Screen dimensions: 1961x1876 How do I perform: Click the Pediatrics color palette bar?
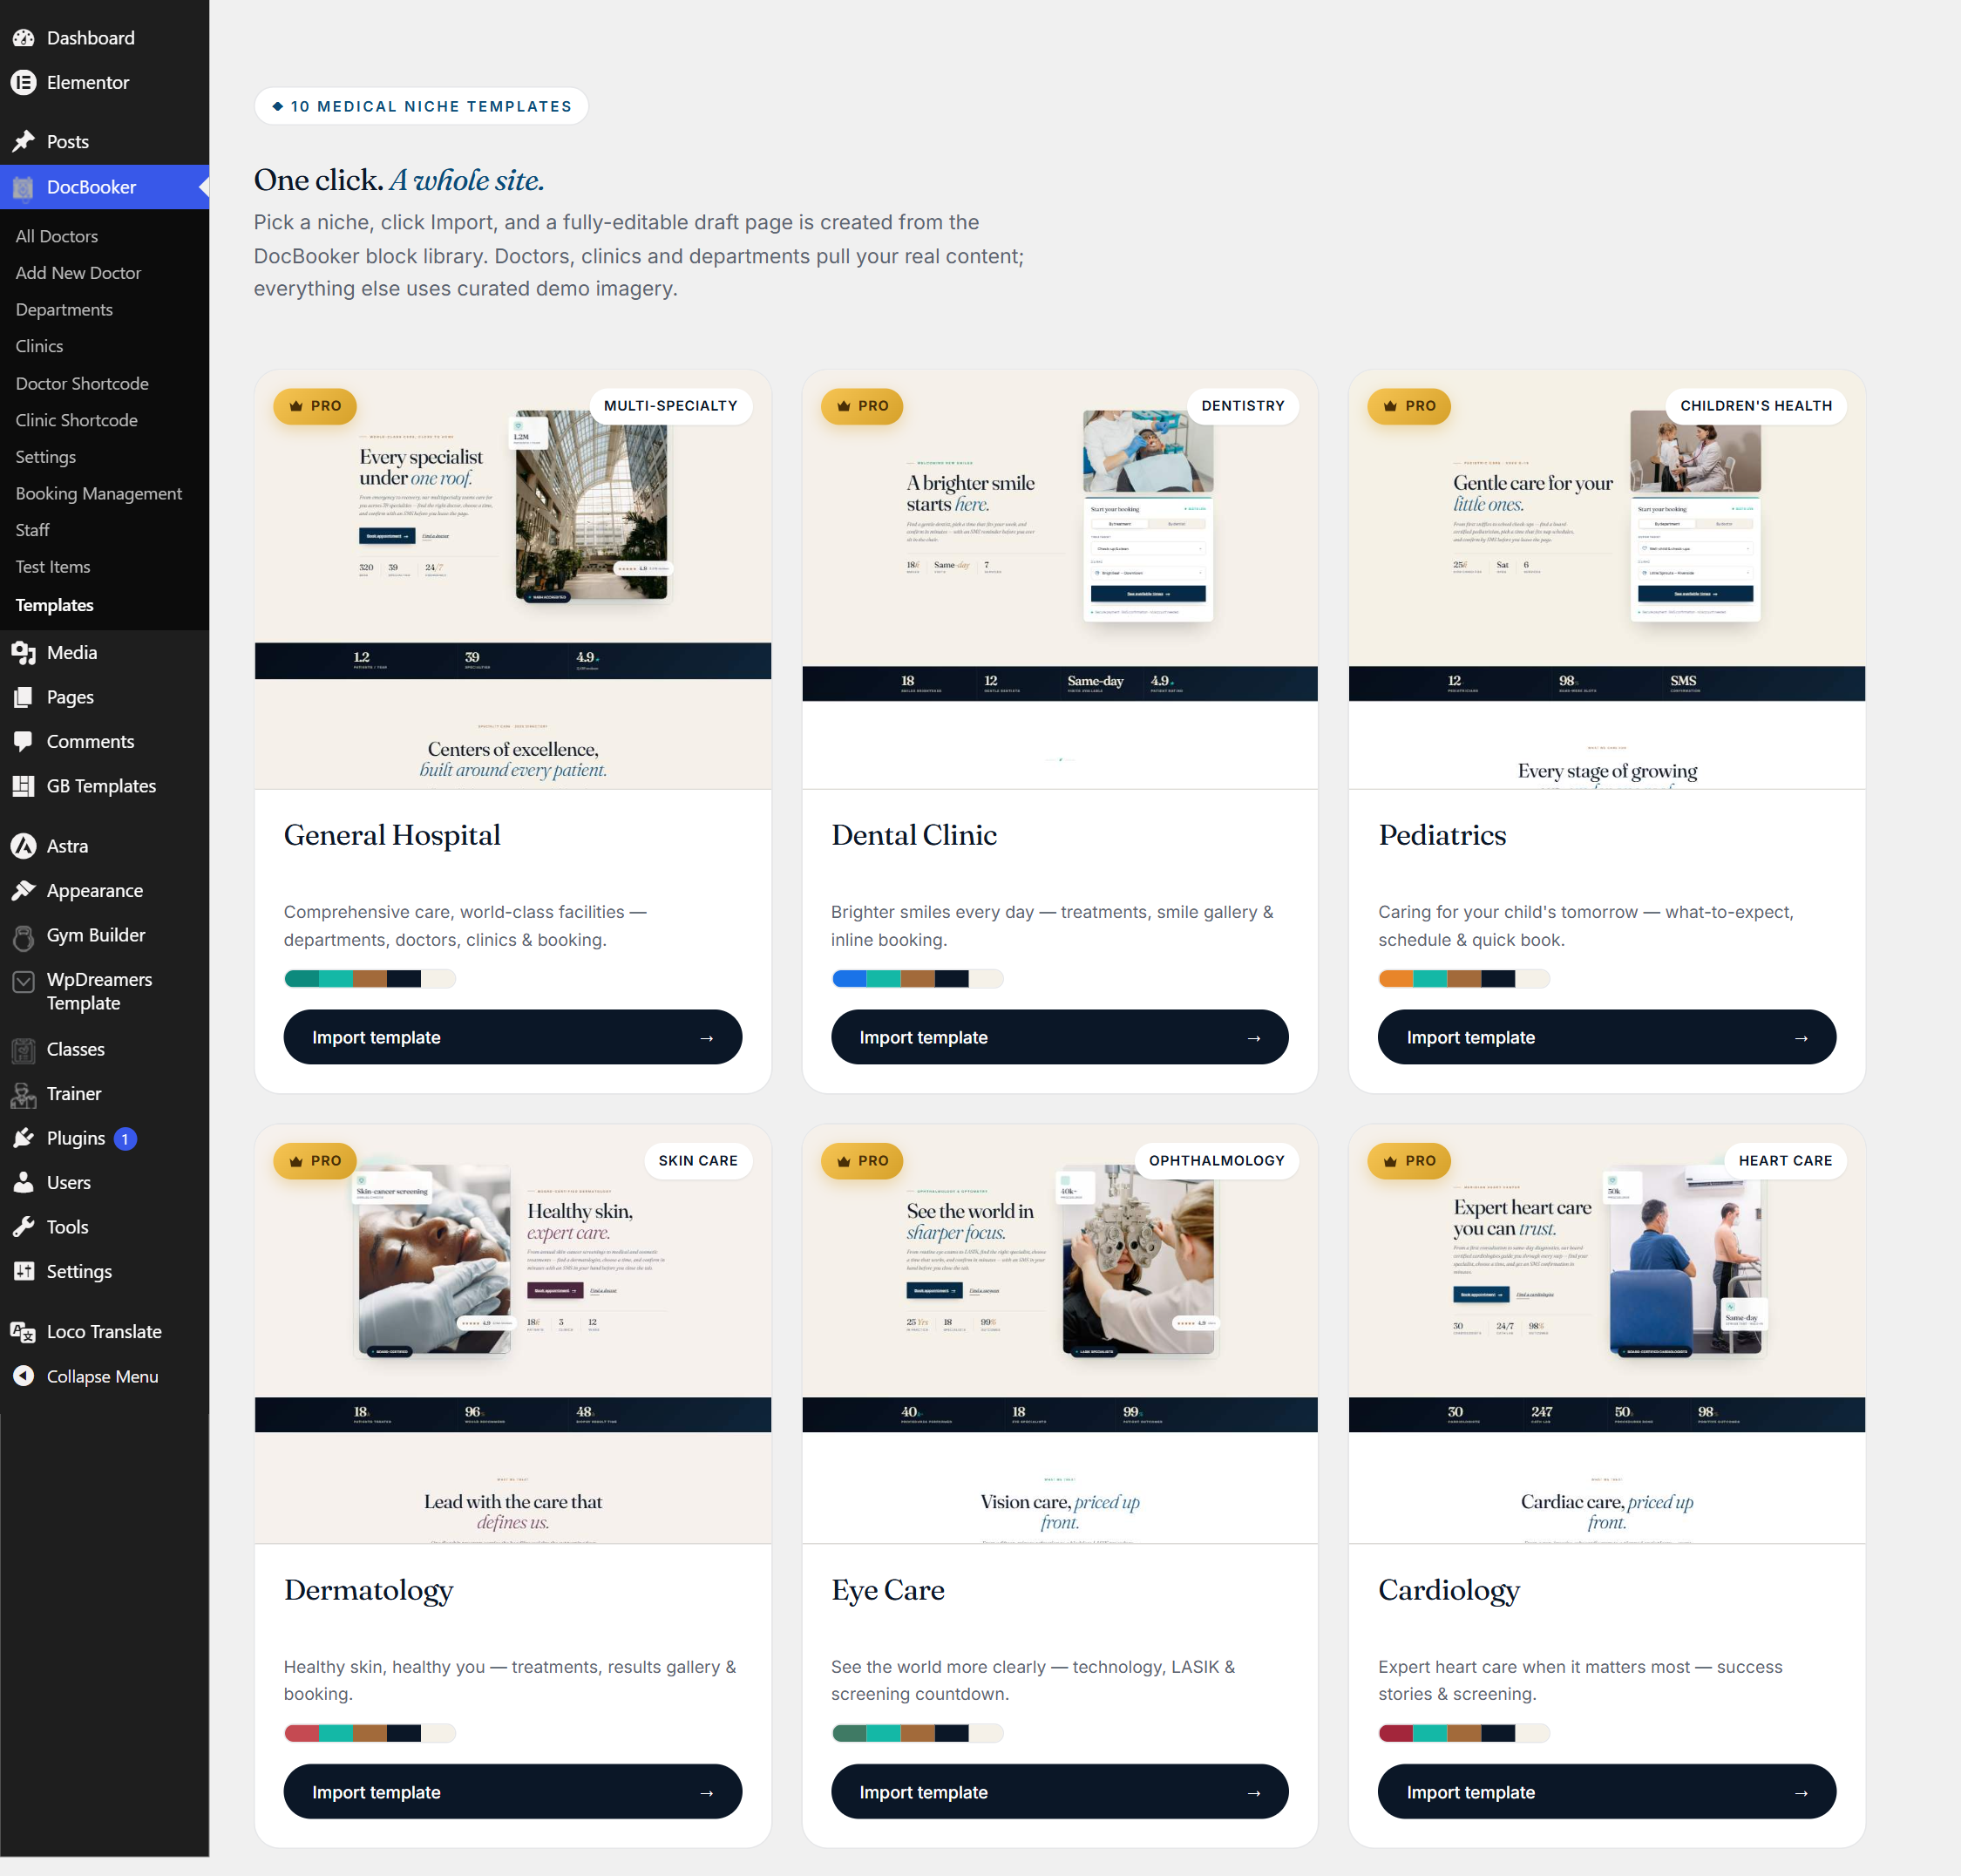tap(1464, 979)
